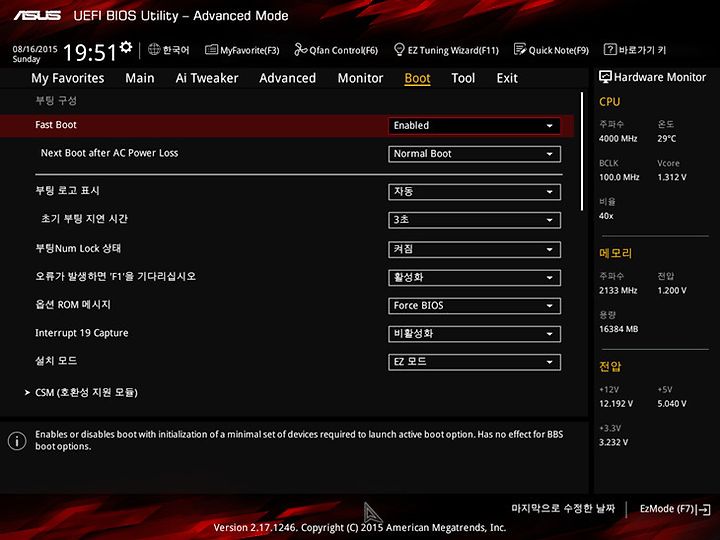Go to the Monitor tab
Image resolution: width=720 pixels, height=540 pixels.
tap(360, 78)
